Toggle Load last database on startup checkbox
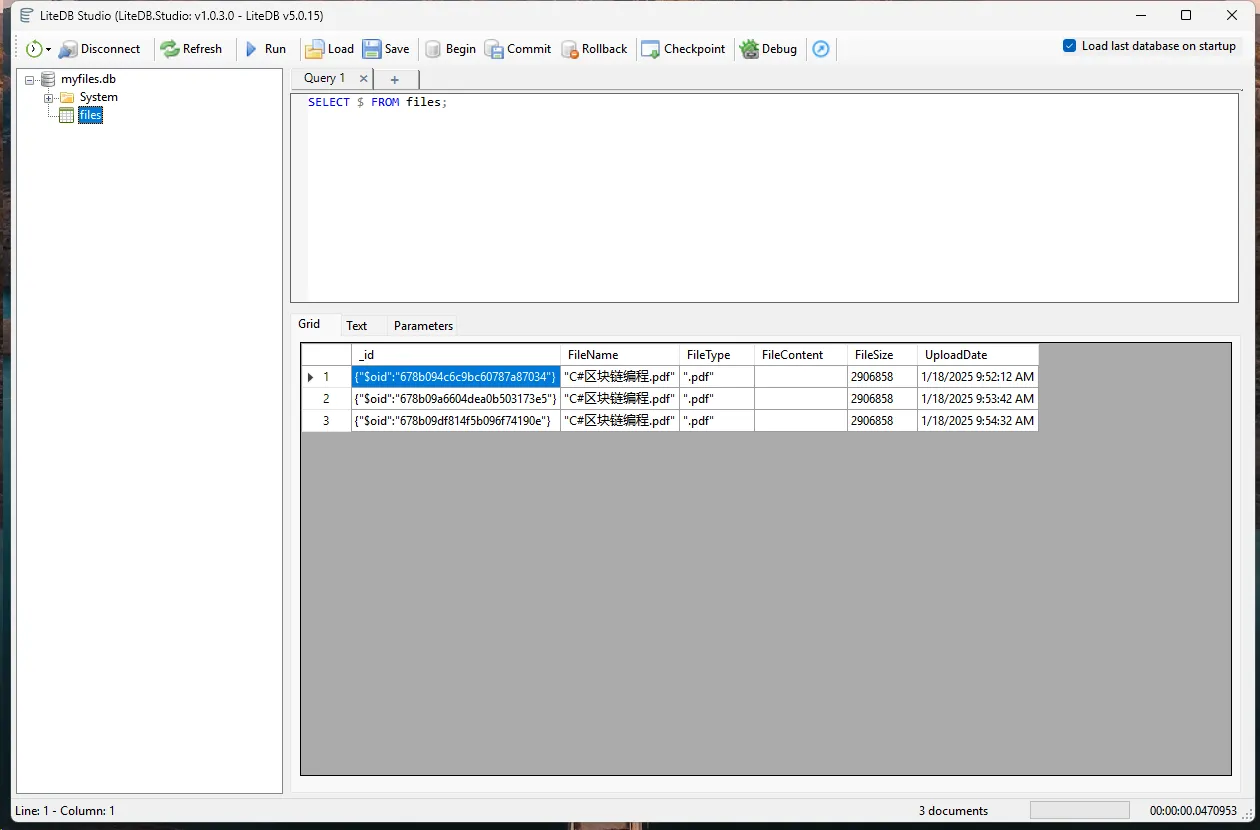The width and height of the screenshot is (1260, 830). tap(1069, 46)
